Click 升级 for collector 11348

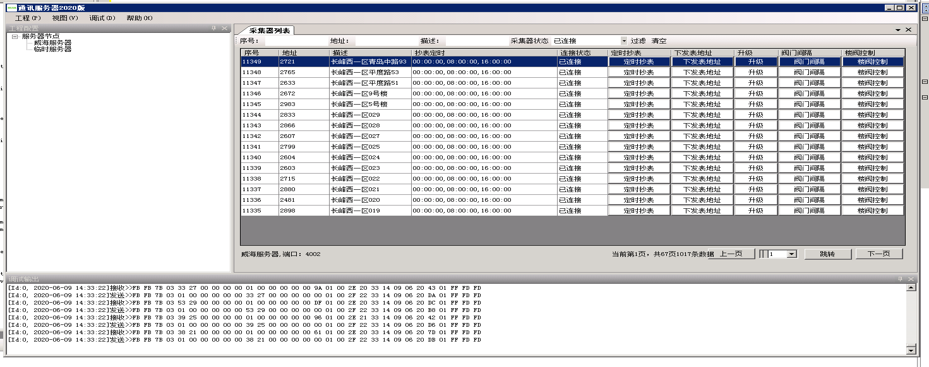point(755,72)
